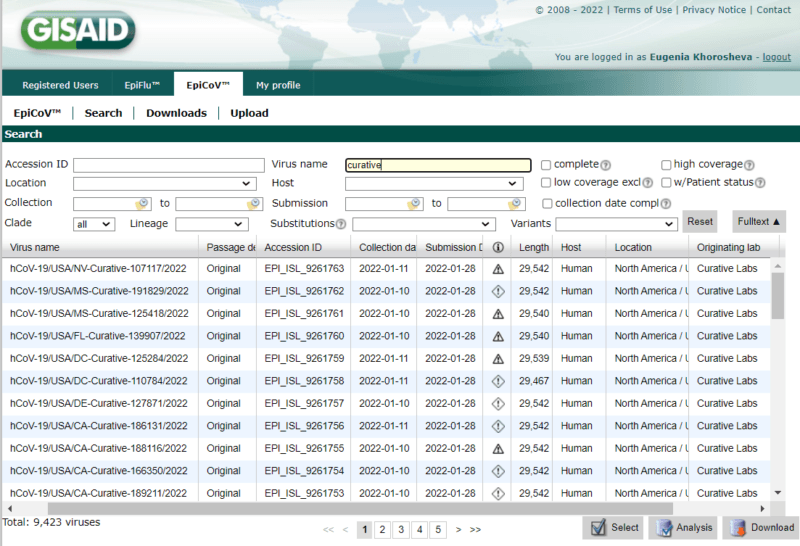Toggle the high coverage checkbox
This screenshot has height=546, width=800.
(666, 164)
